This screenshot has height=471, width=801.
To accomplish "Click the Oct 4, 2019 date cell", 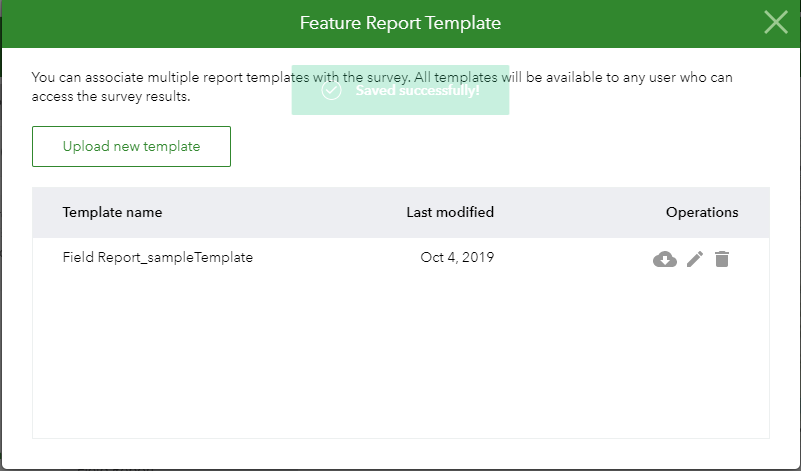I will (x=457, y=257).
